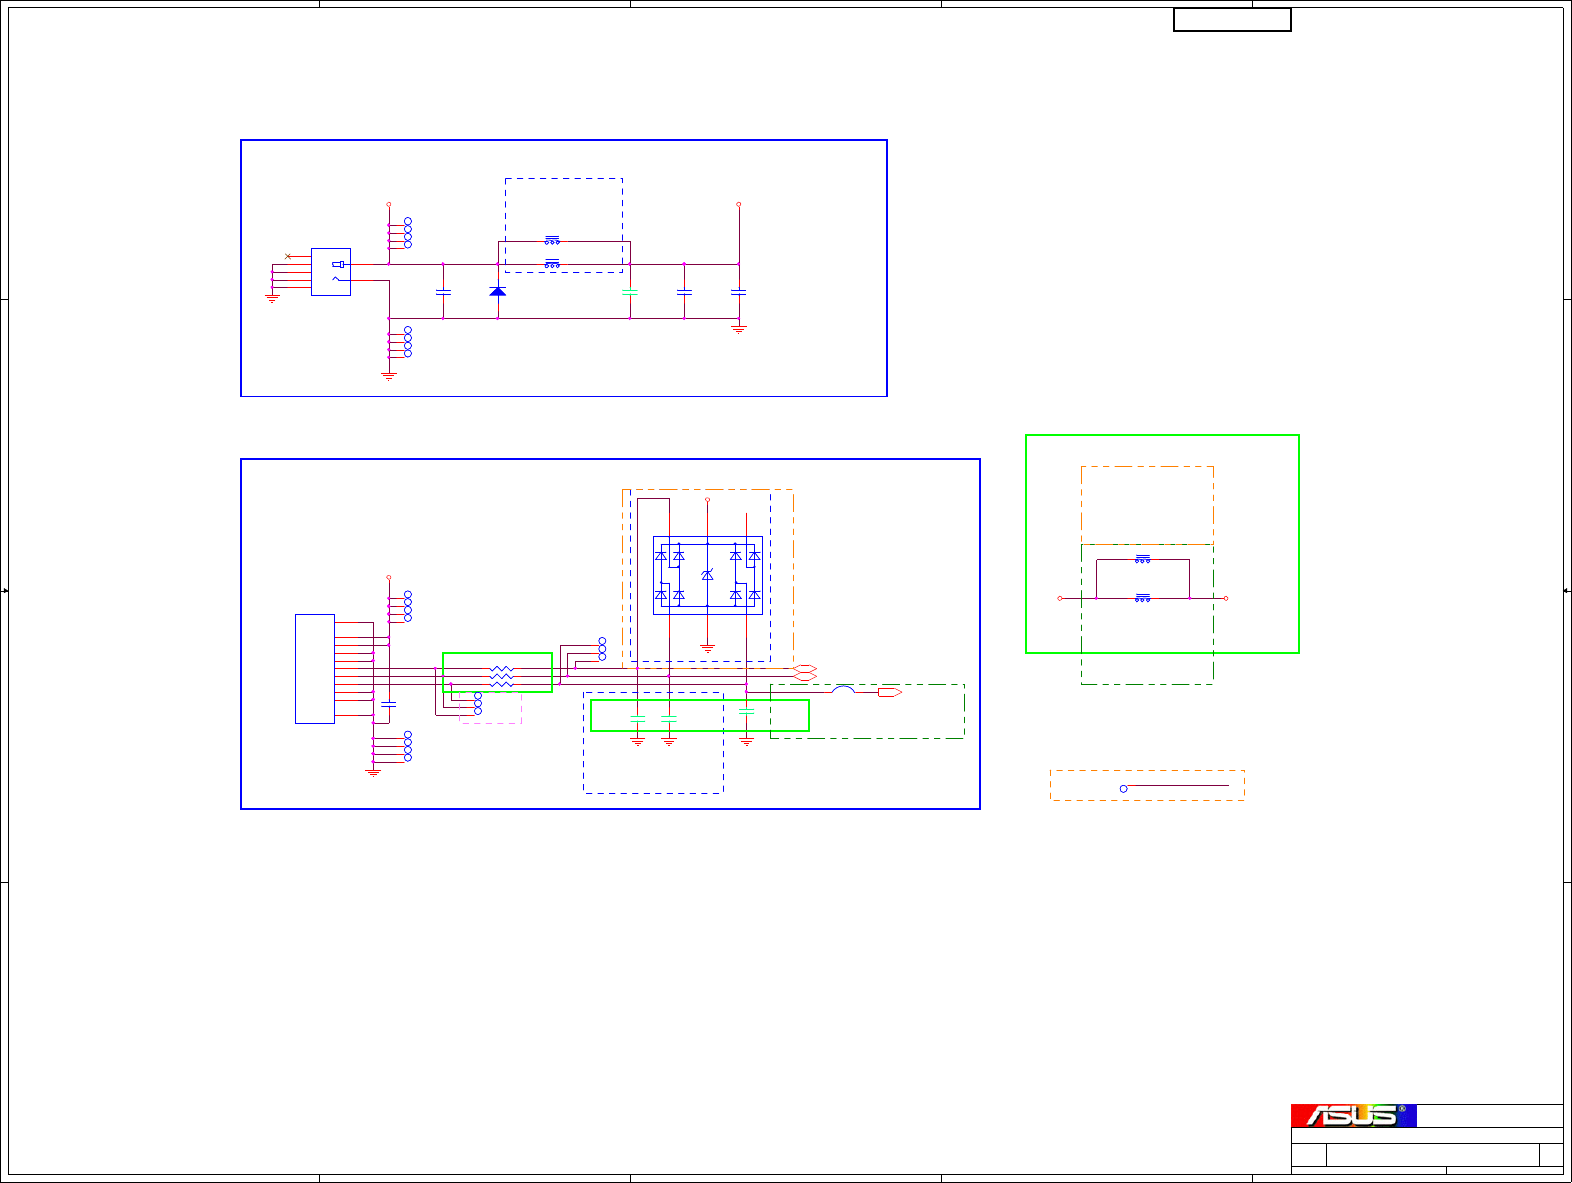
Task: Select the test point circle in the orange dashed box
Action: coord(1123,788)
